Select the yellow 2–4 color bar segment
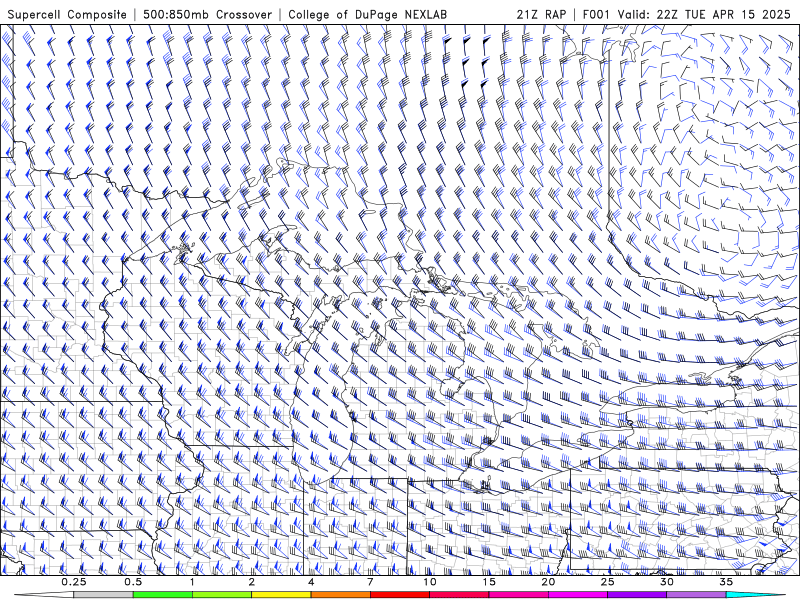Image resolution: width=800 pixels, height=600 pixels. coord(281,595)
